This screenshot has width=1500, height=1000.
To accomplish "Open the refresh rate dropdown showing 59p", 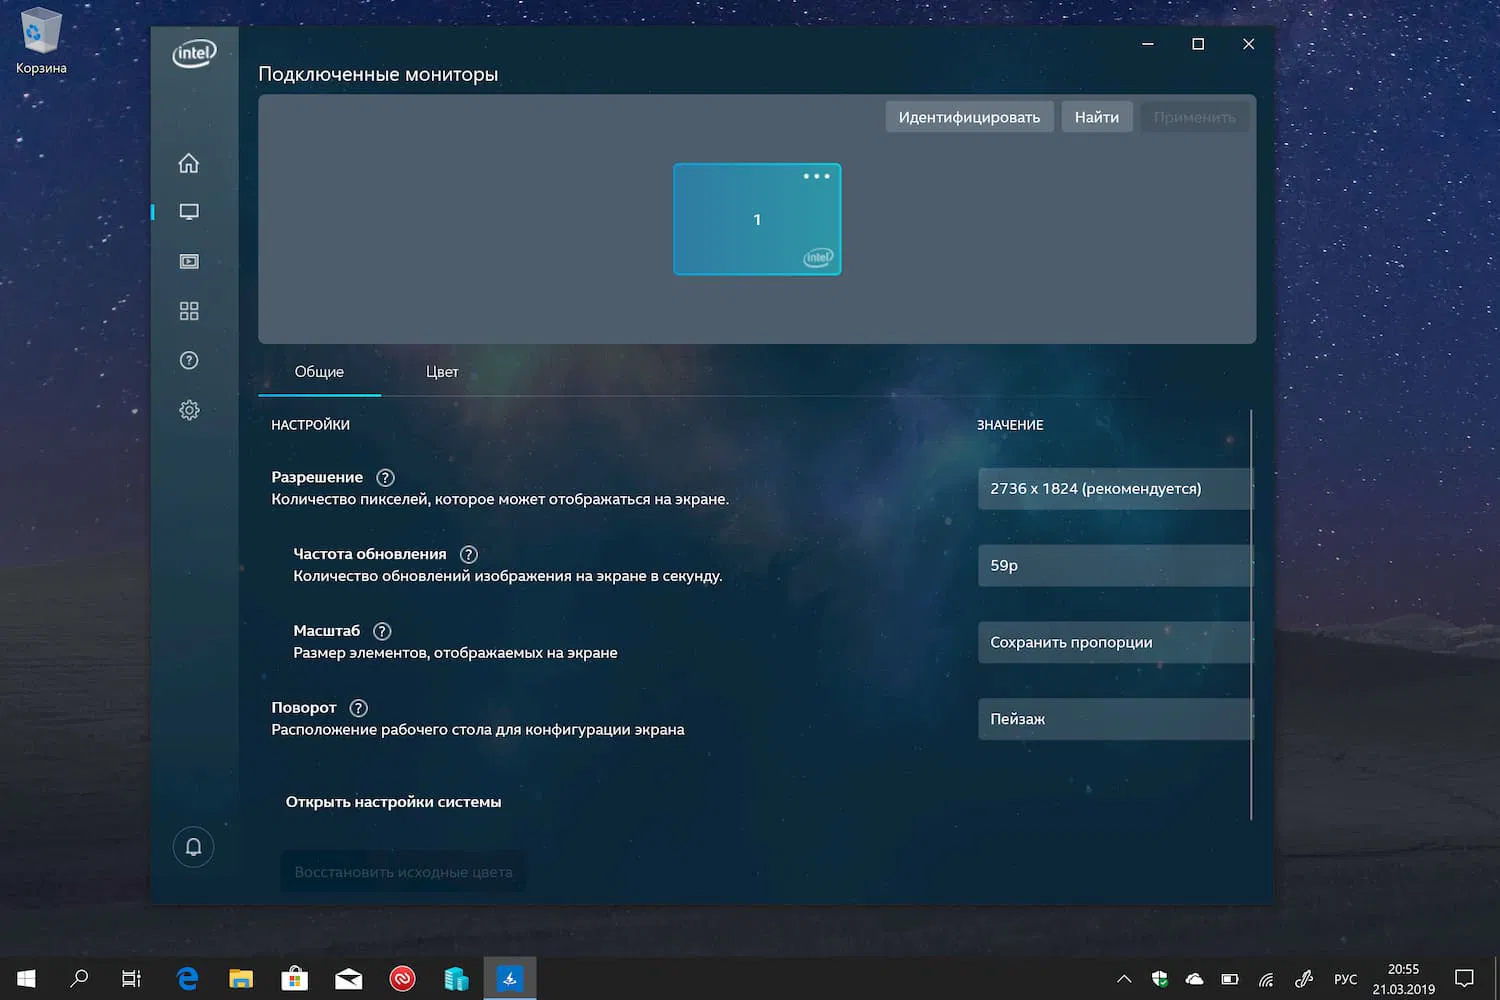I will 1114,565.
